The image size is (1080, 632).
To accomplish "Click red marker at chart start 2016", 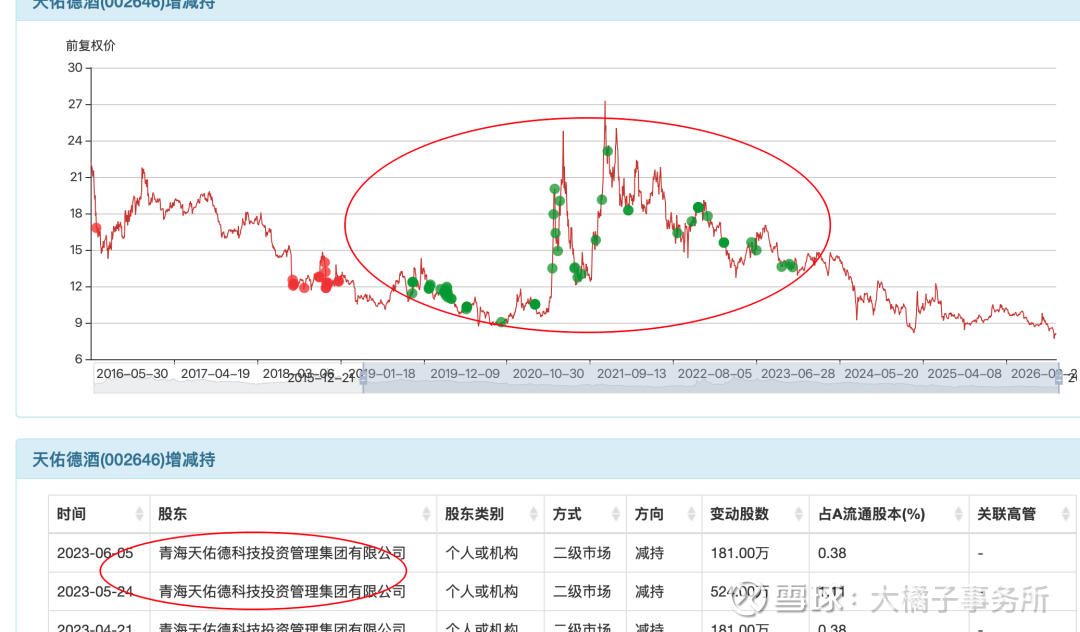I will coord(96,229).
